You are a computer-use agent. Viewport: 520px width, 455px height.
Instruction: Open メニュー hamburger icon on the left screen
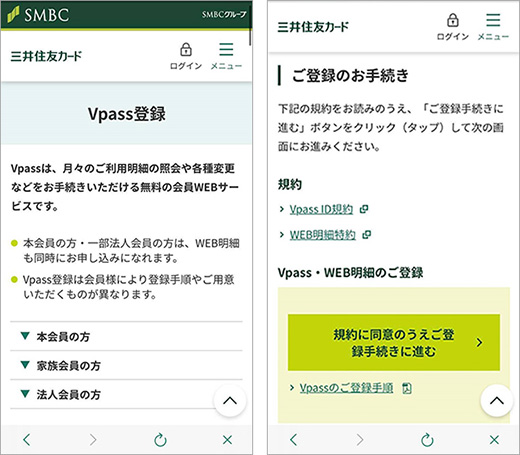coord(226,49)
